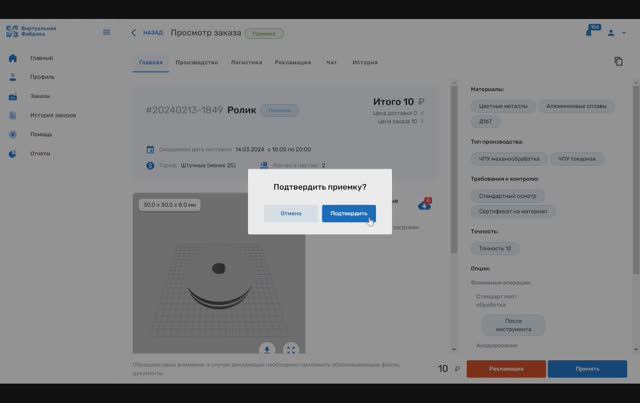Click the Алюминиевые сплавы material chip
The height and width of the screenshot is (403, 640).
click(x=576, y=106)
